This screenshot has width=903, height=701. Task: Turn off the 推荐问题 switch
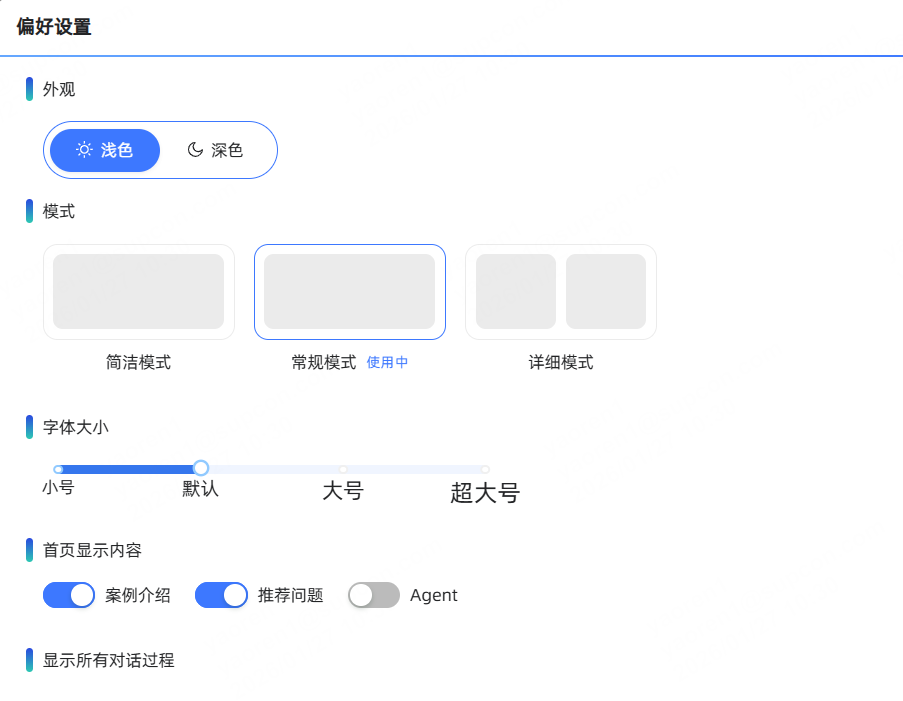(x=221, y=595)
